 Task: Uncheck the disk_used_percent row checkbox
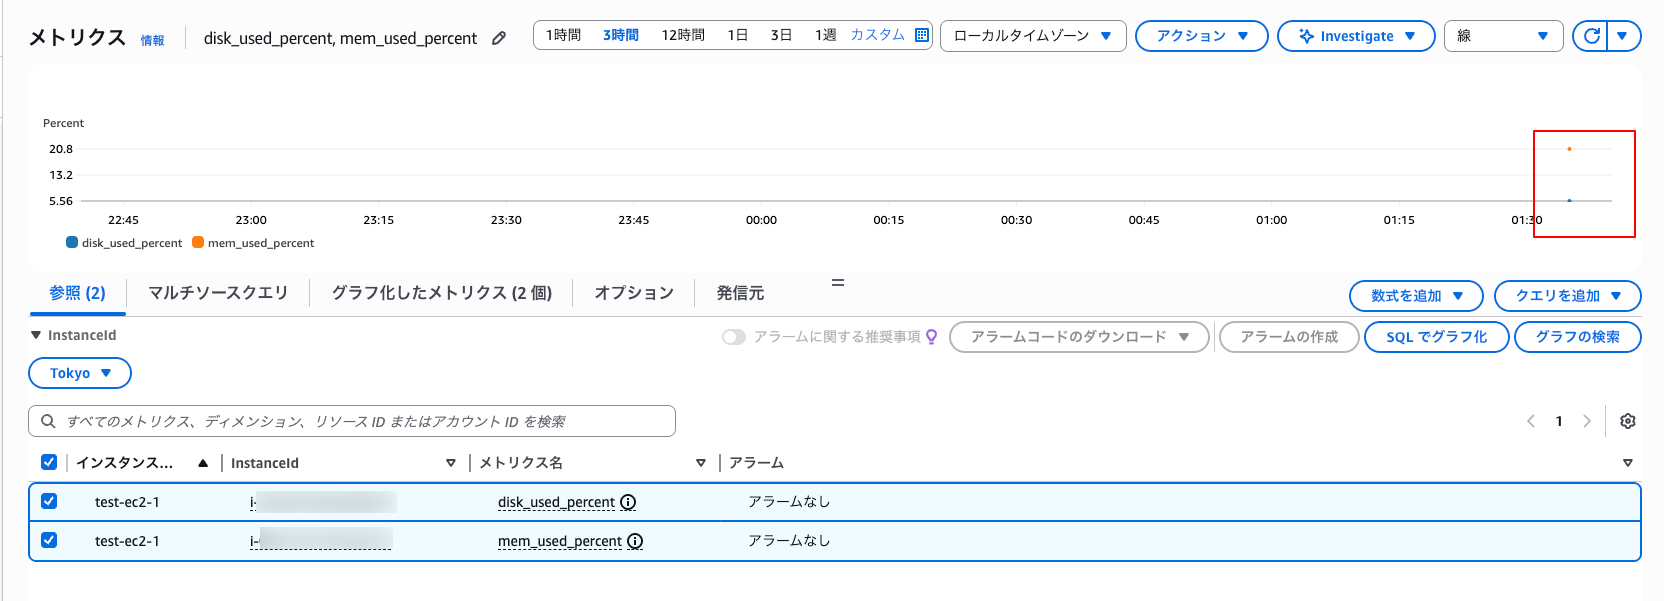[49, 501]
